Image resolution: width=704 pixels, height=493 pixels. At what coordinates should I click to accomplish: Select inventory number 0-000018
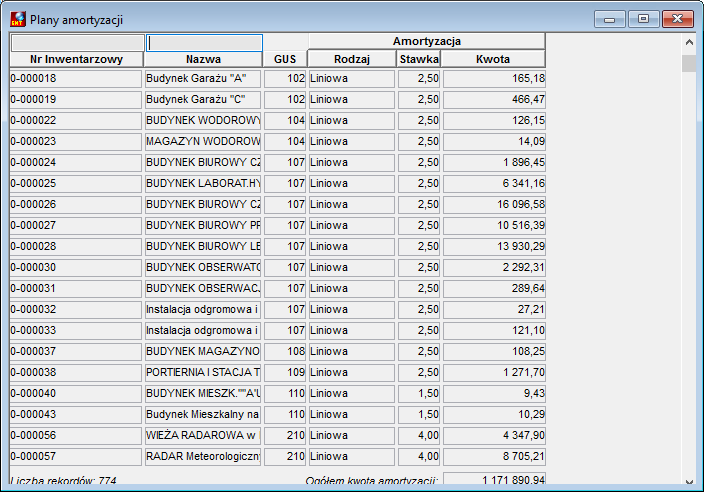click(x=76, y=79)
